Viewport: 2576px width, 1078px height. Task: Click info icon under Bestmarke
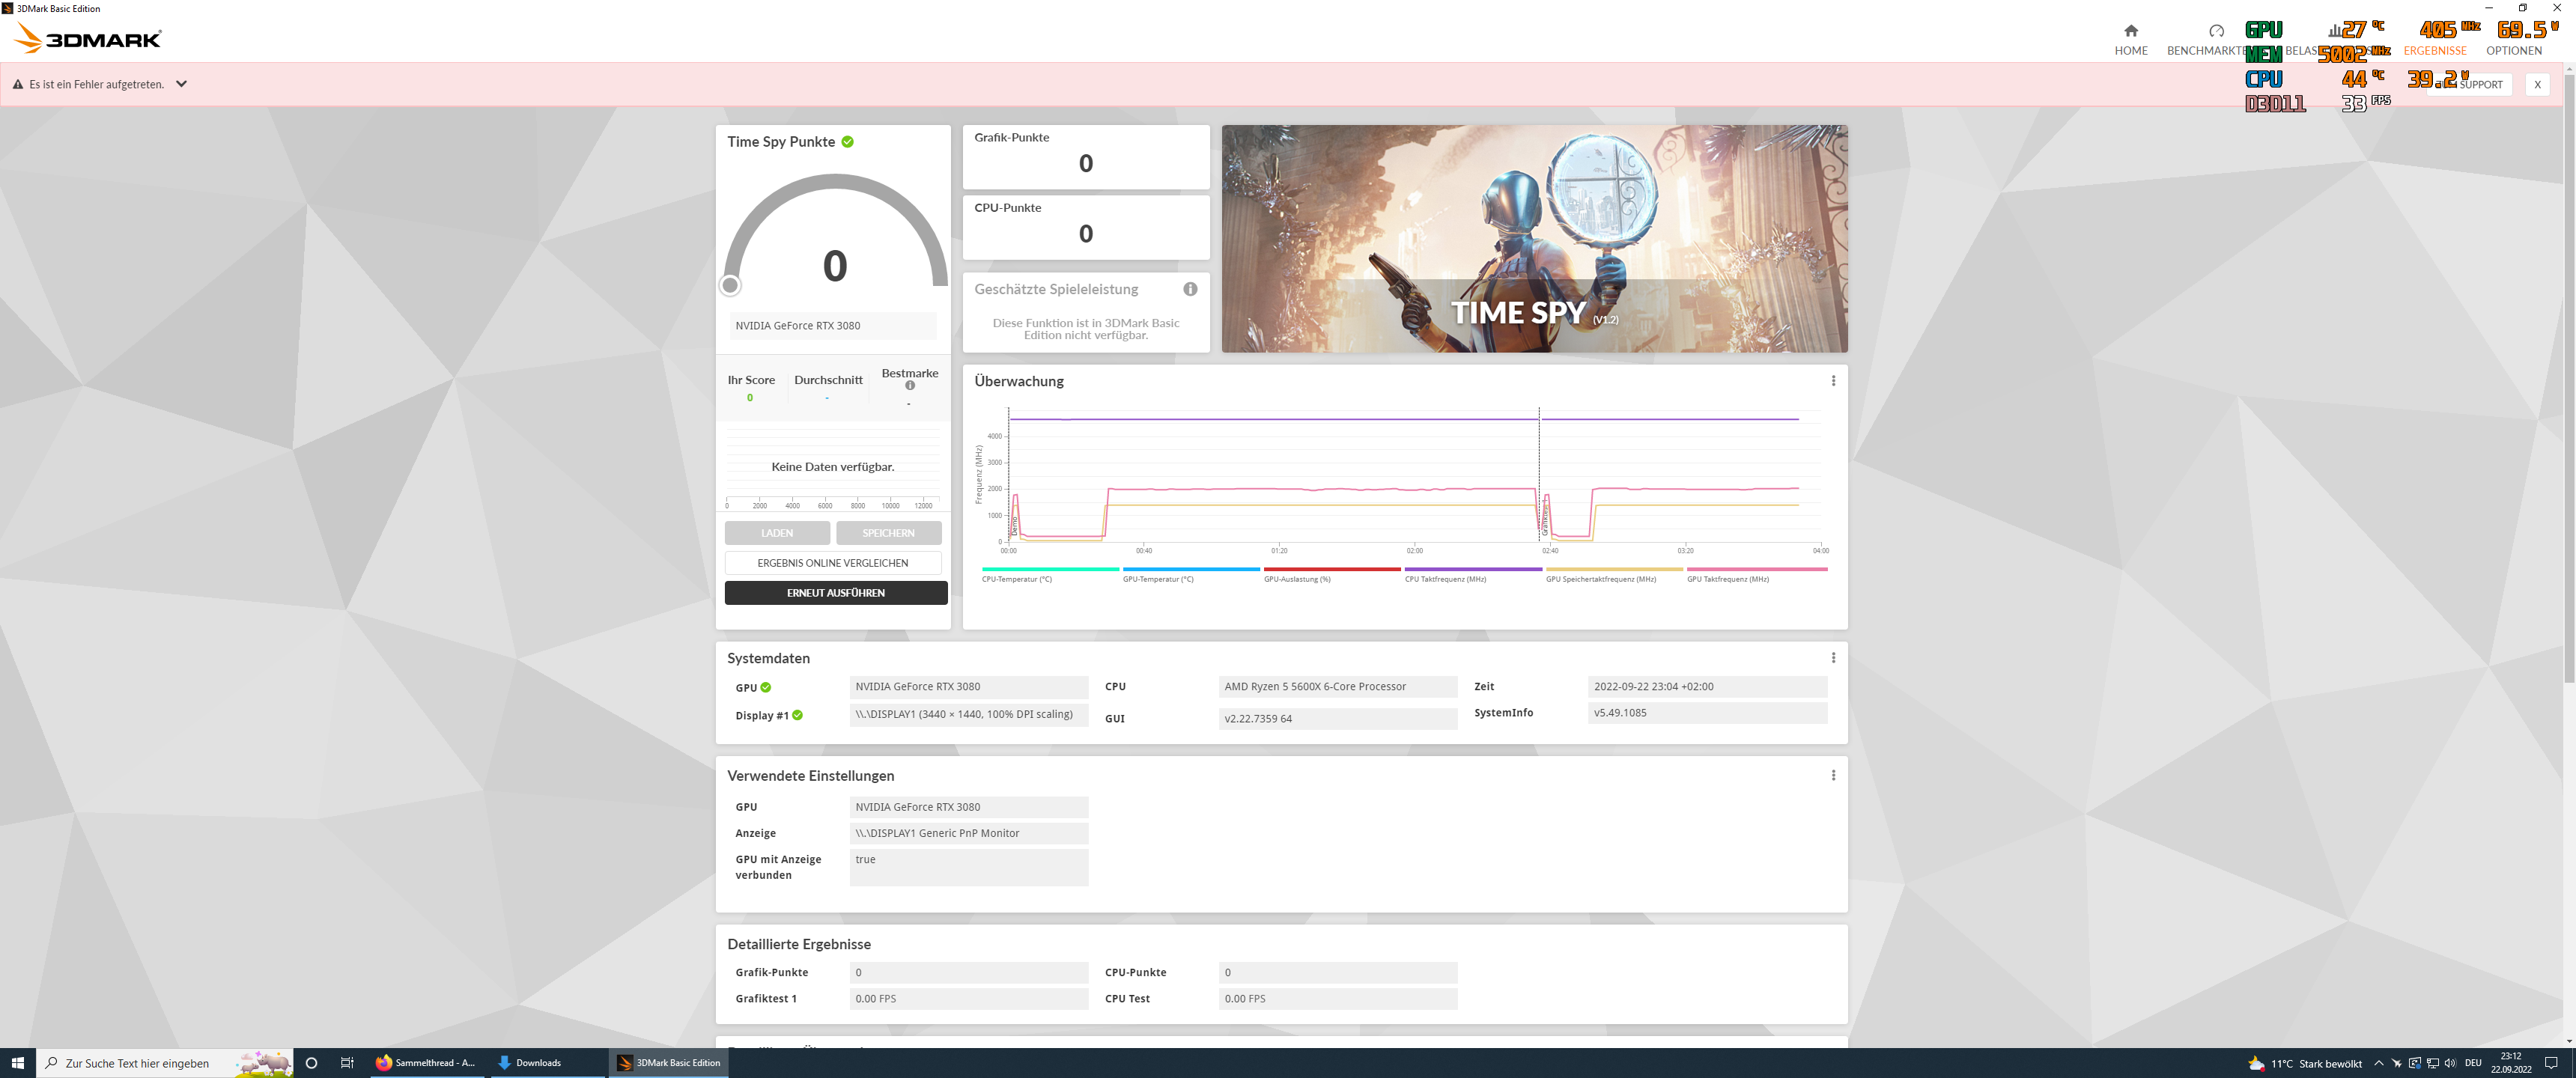(x=910, y=386)
